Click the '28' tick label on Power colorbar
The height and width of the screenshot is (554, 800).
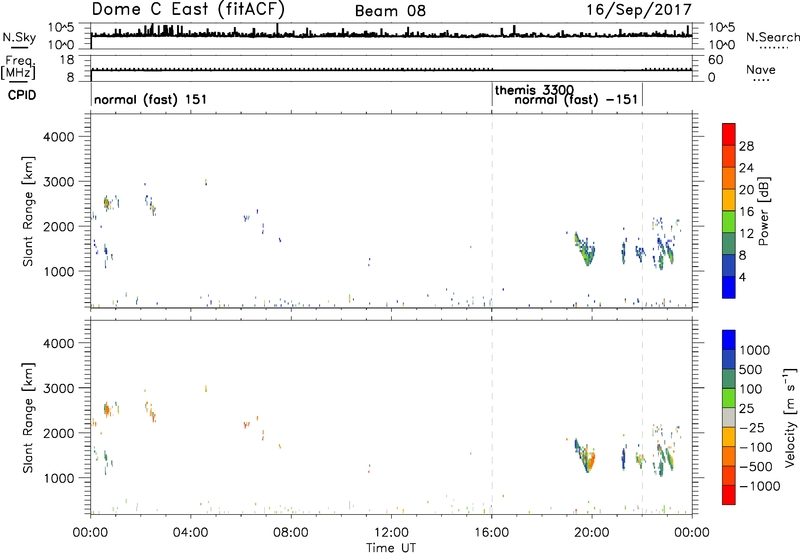coord(746,146)
